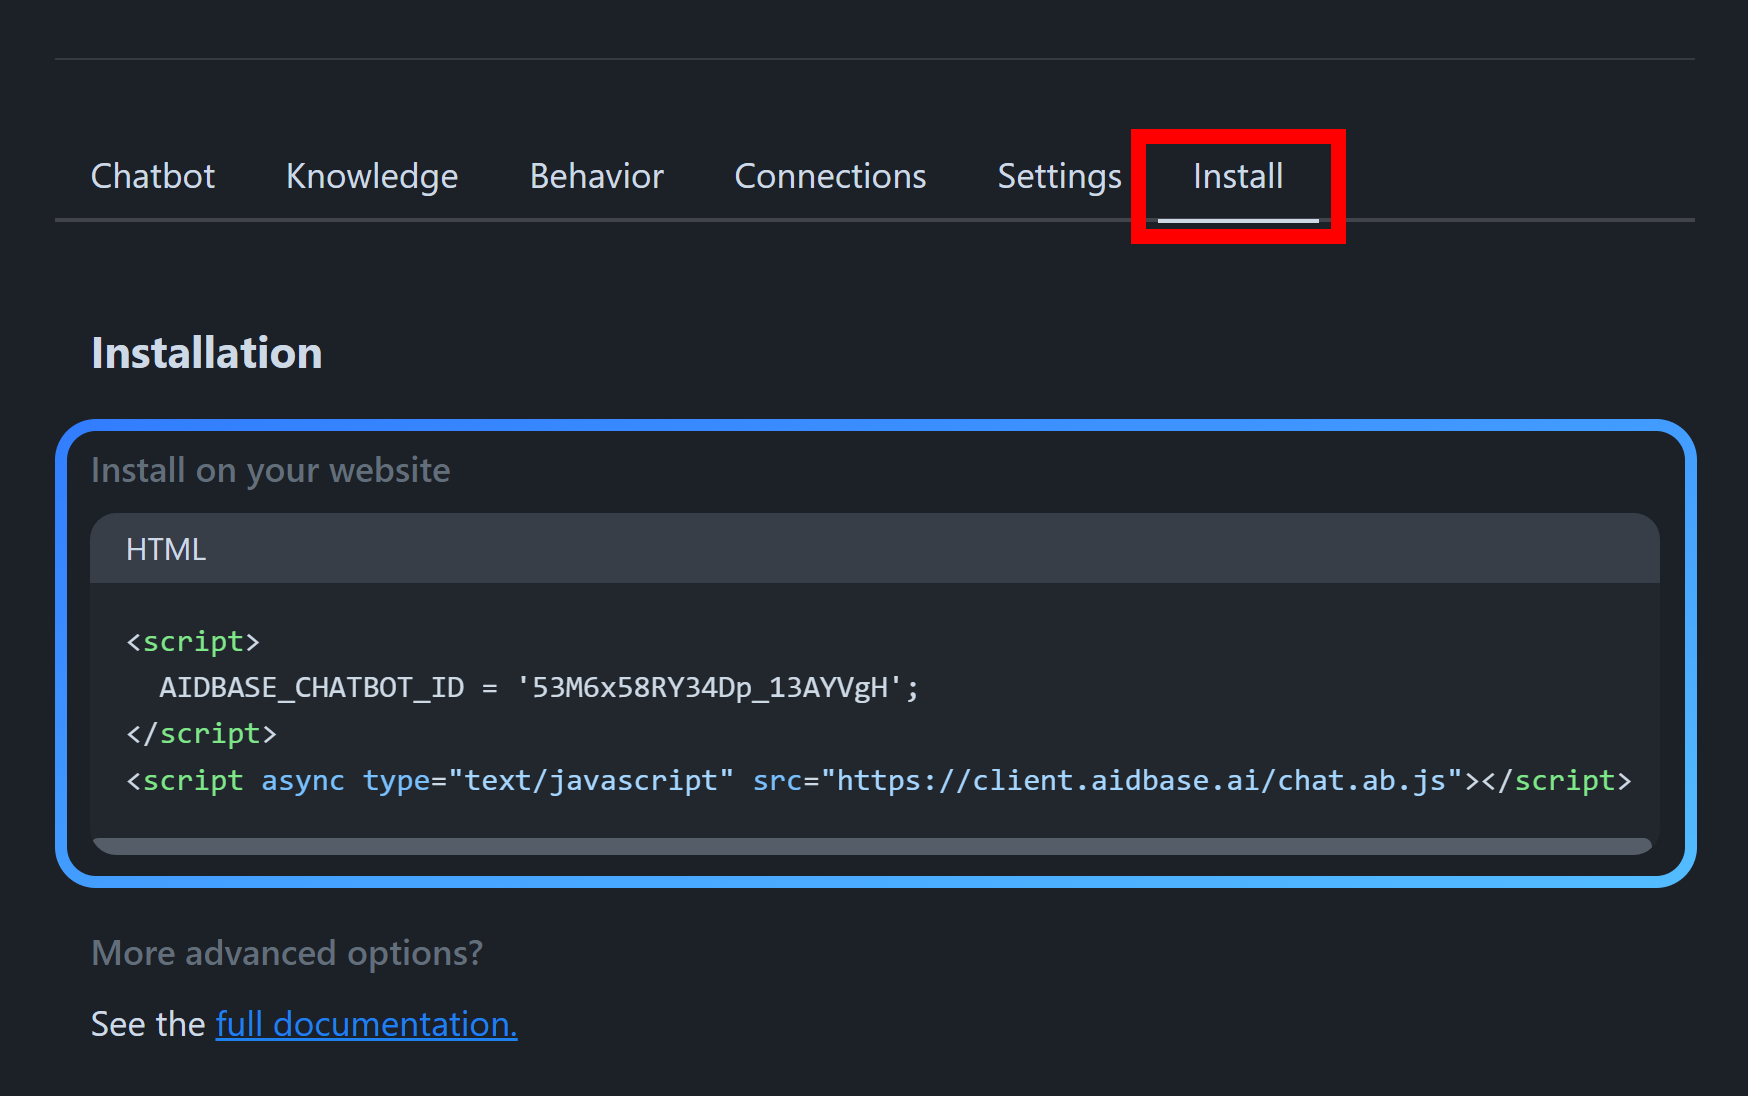Click the closing script tag in the code
The width and height of the screenshot is (1748, 1096).
201,733
